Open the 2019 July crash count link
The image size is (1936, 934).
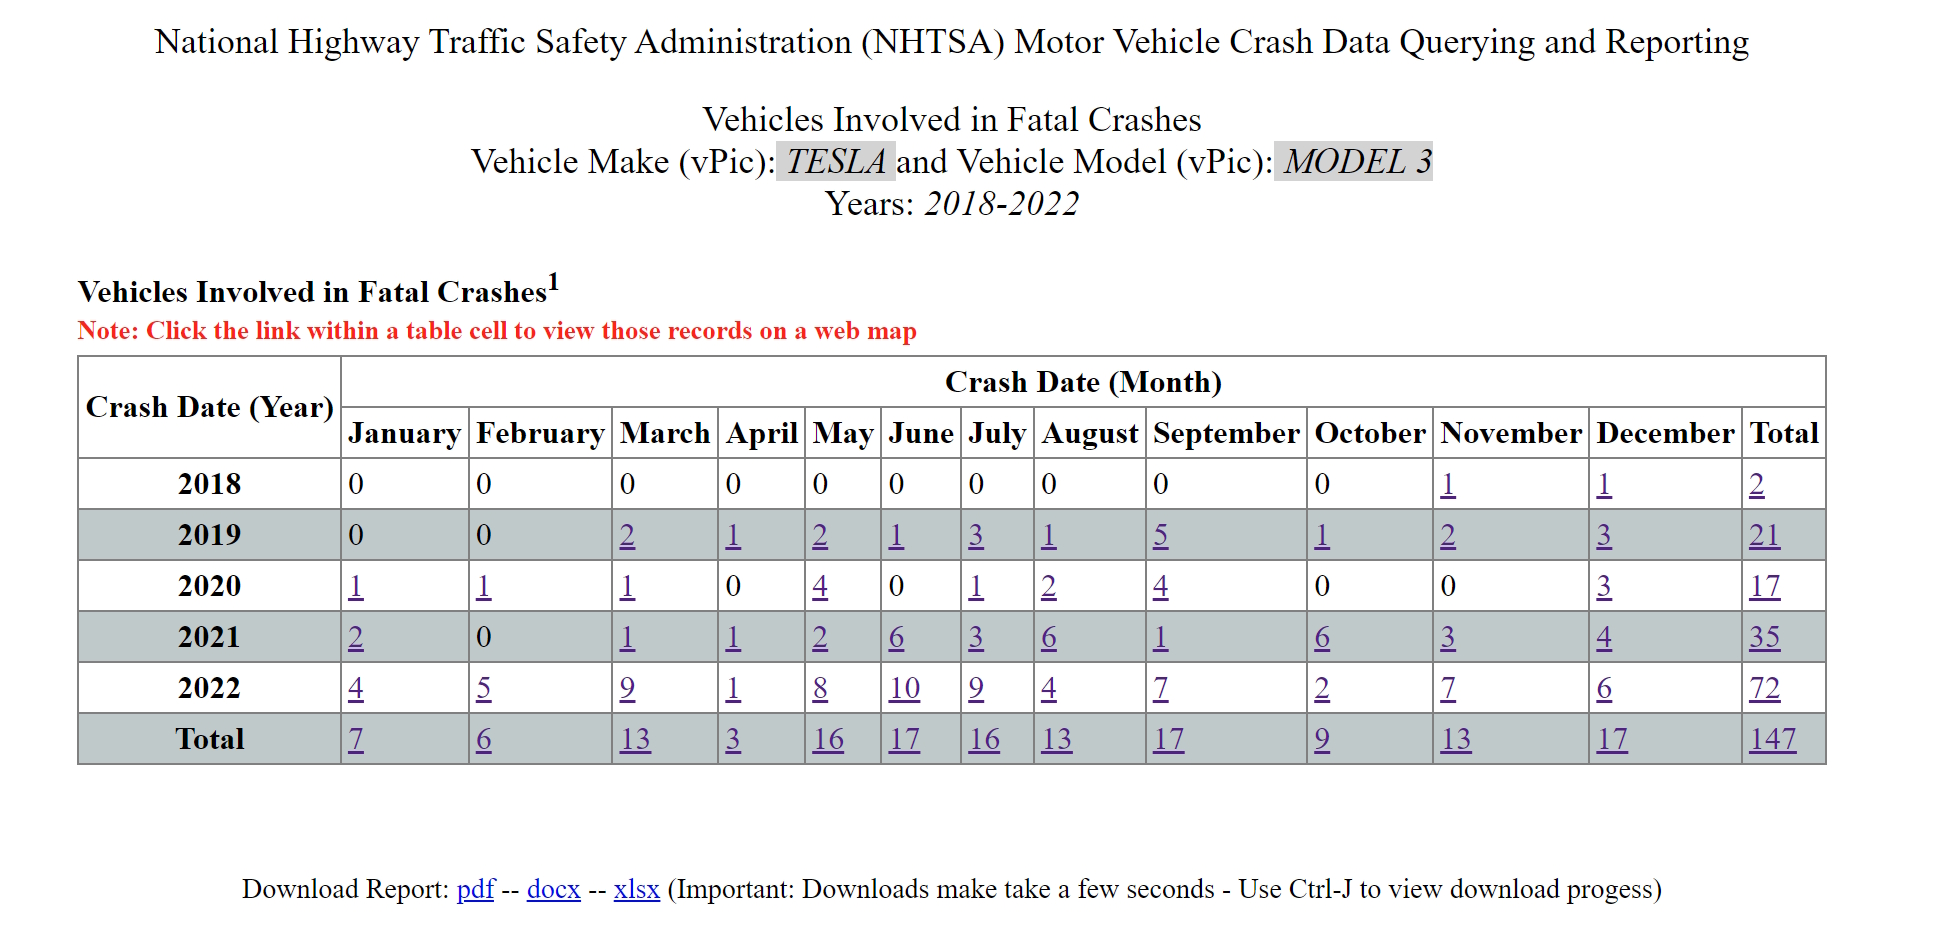click(976, 535)
